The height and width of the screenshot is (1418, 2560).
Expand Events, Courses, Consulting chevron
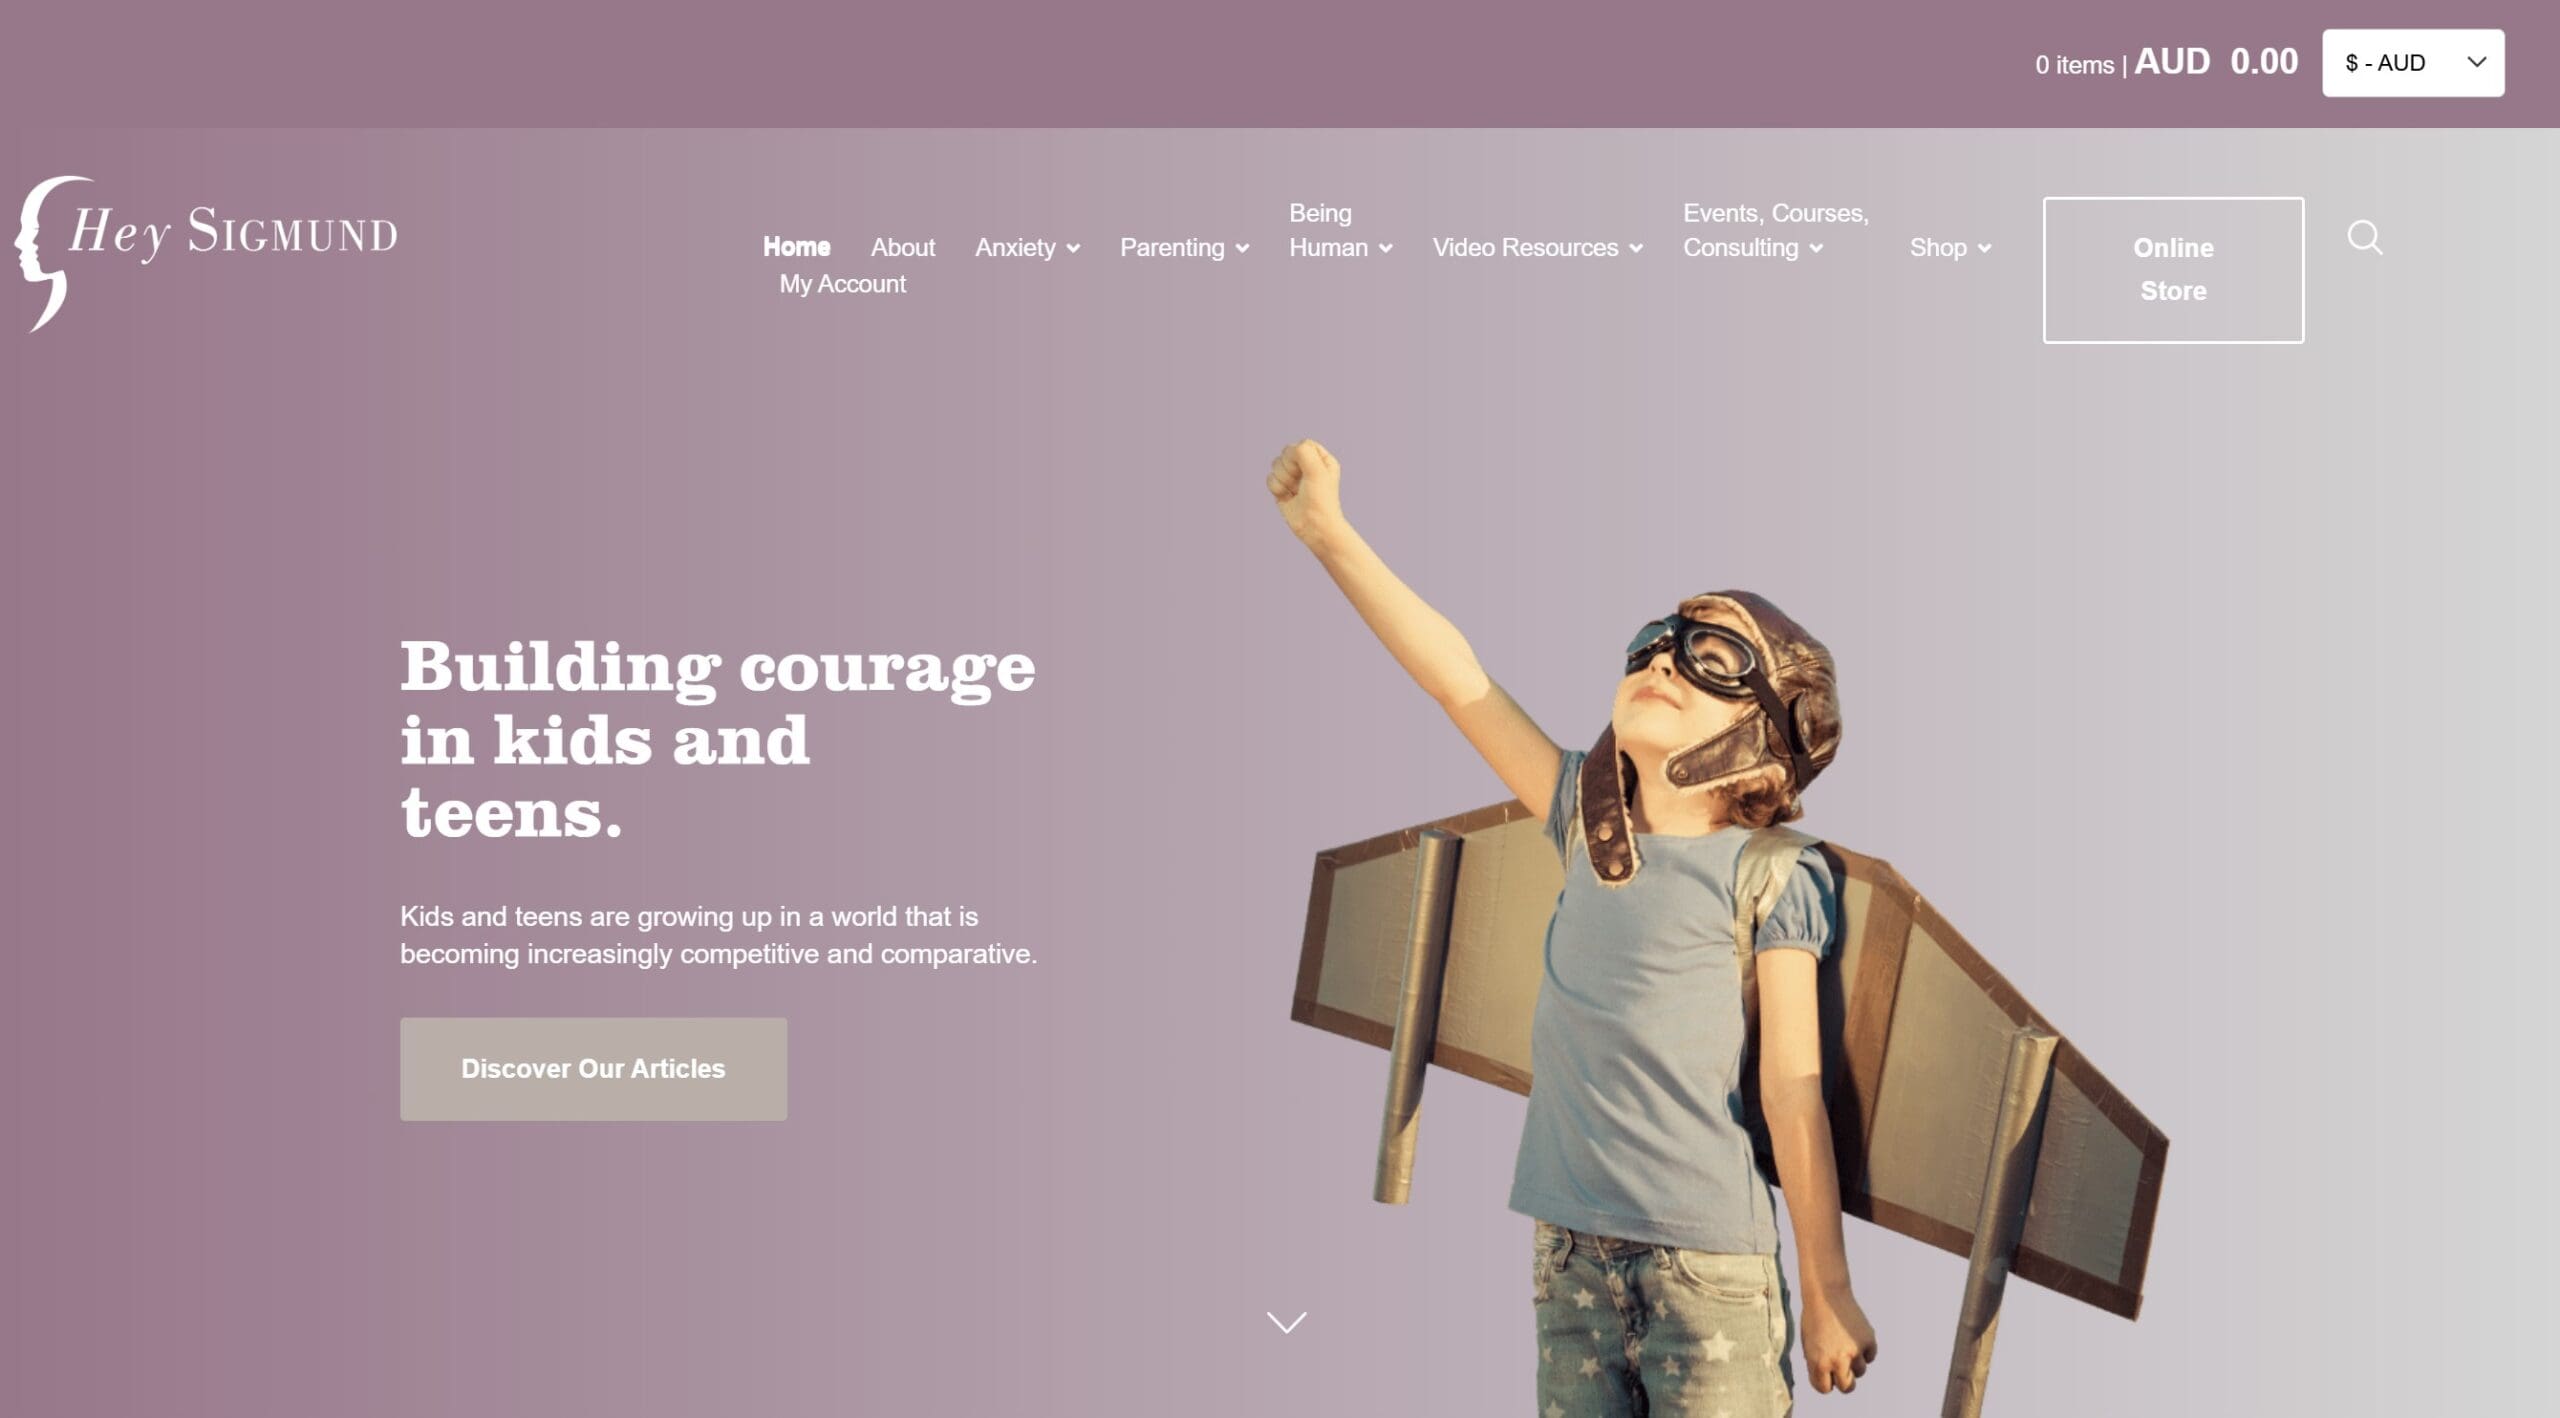tap(1816, 249)
